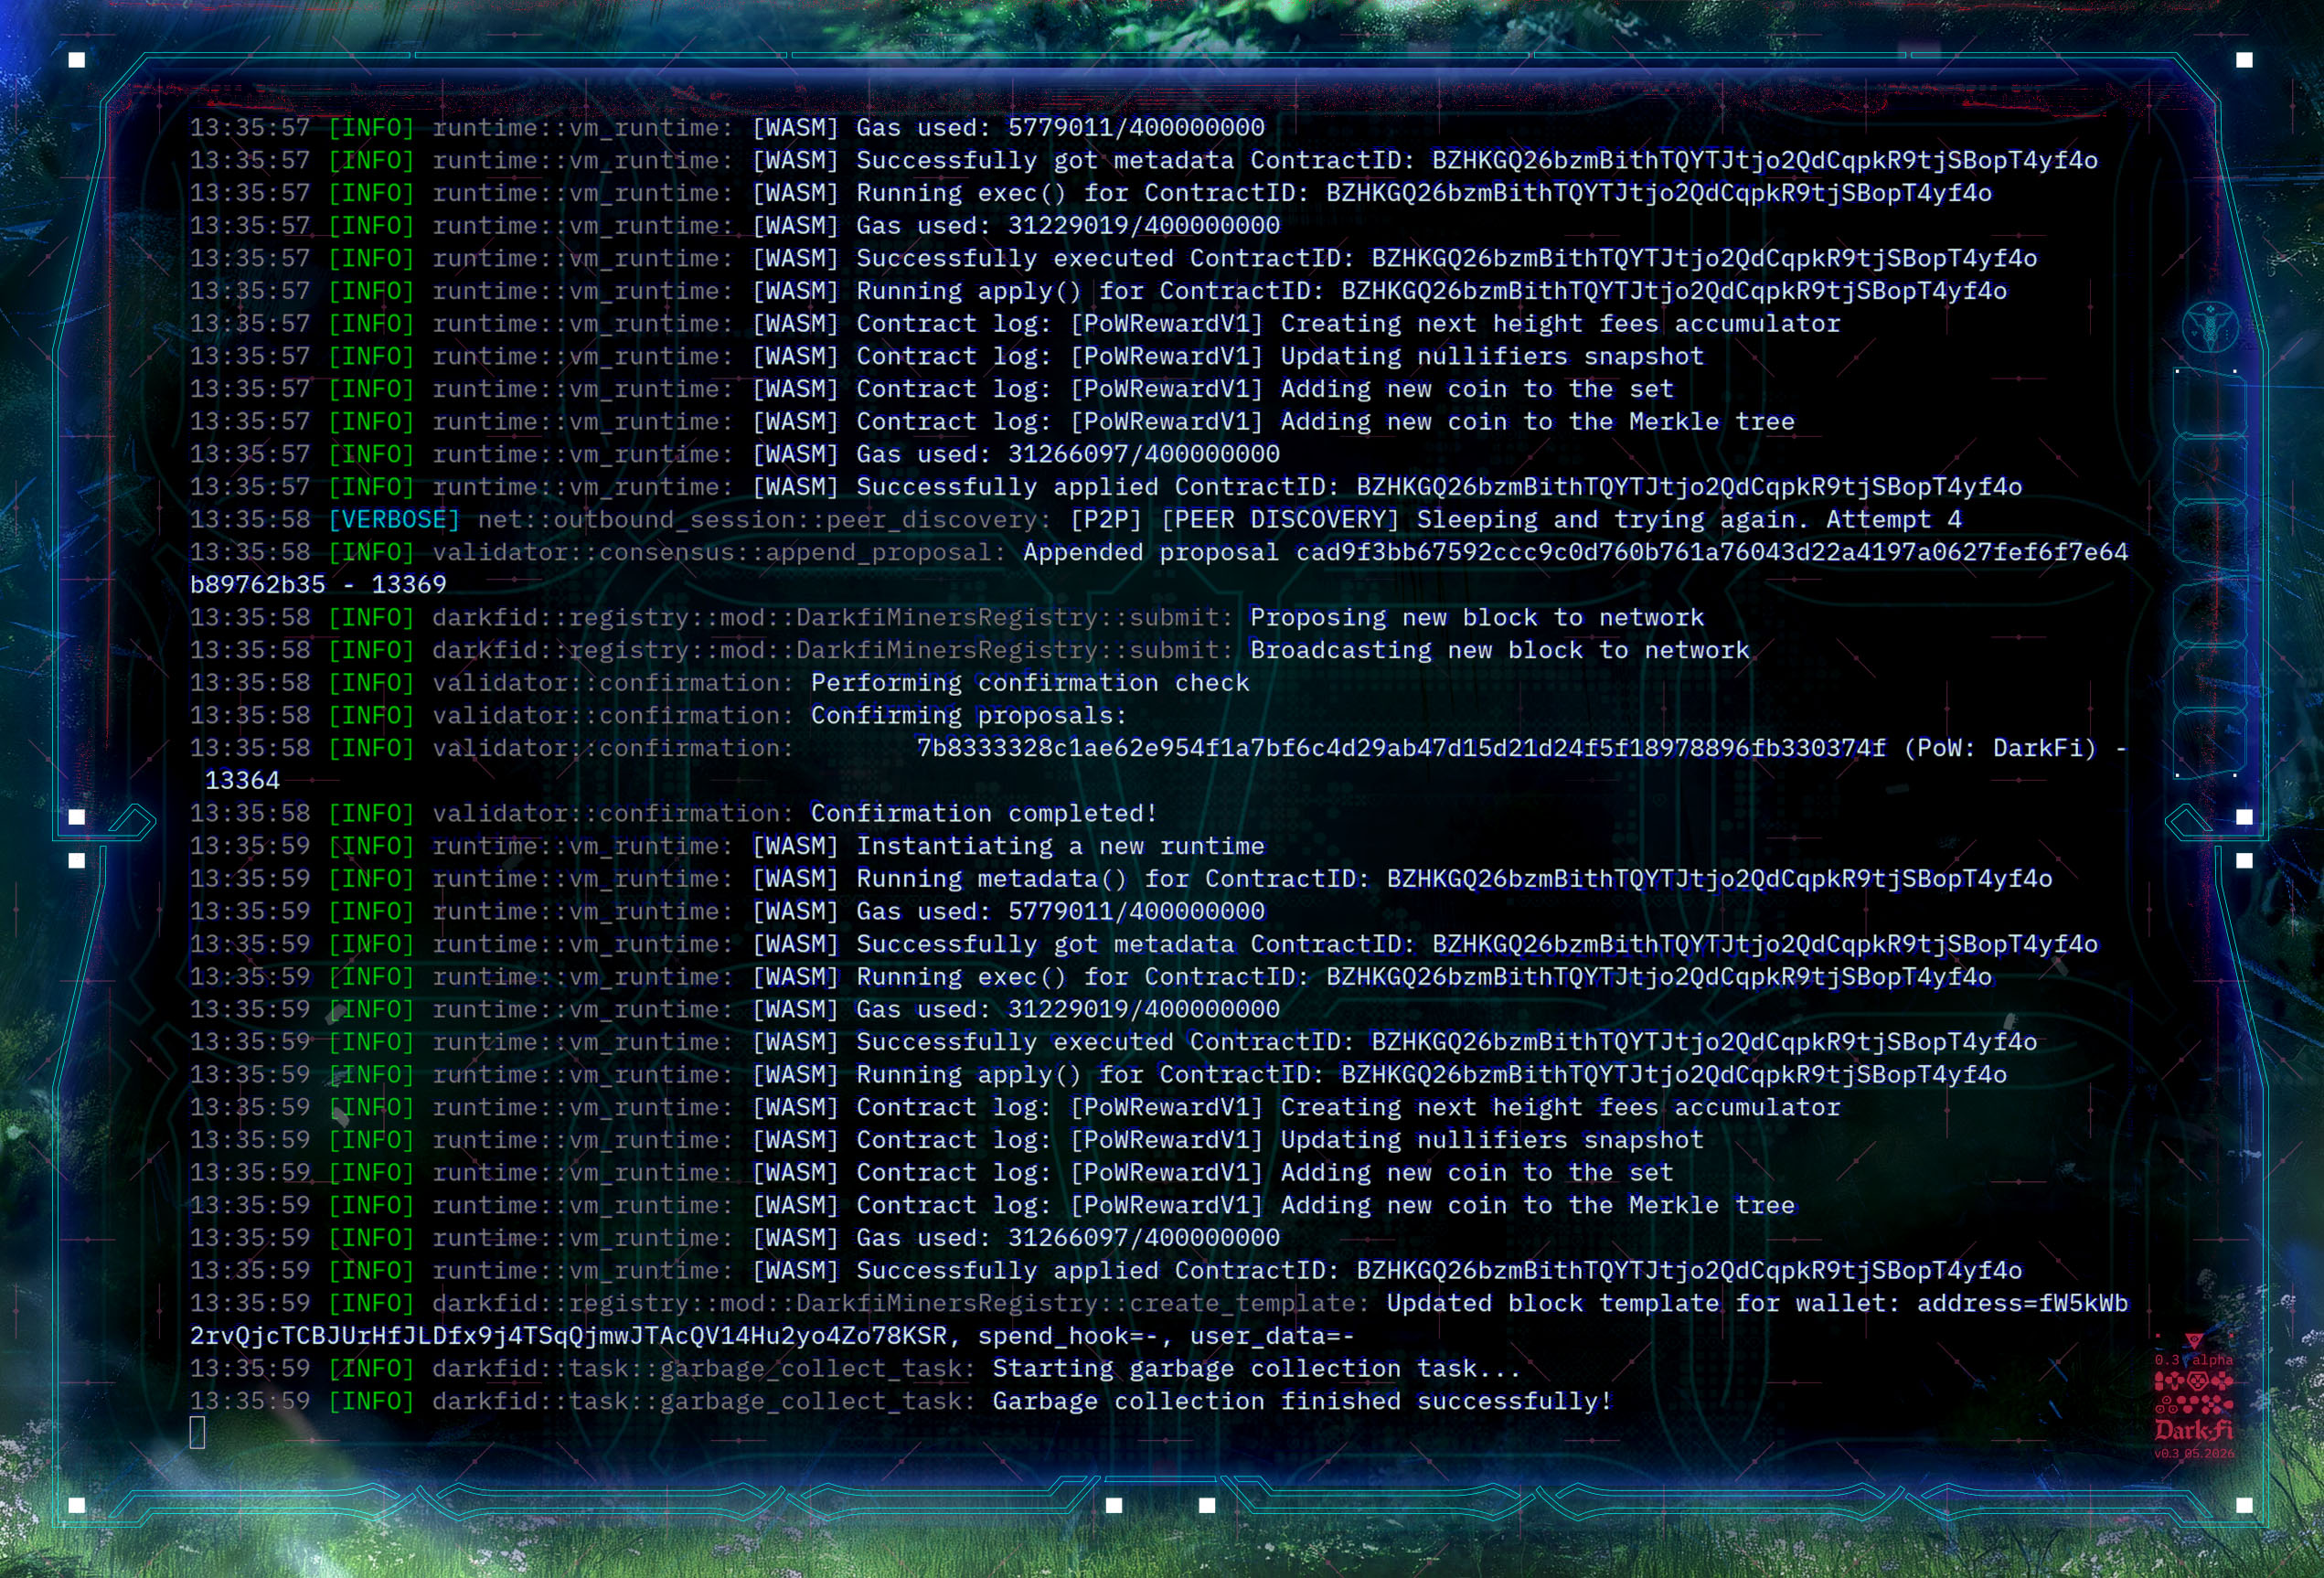Click "Gas used: 5779011/400000000" in 13:35:57 line
The width and height of the screenshot is (2324, 1578).
(1060, 127)
